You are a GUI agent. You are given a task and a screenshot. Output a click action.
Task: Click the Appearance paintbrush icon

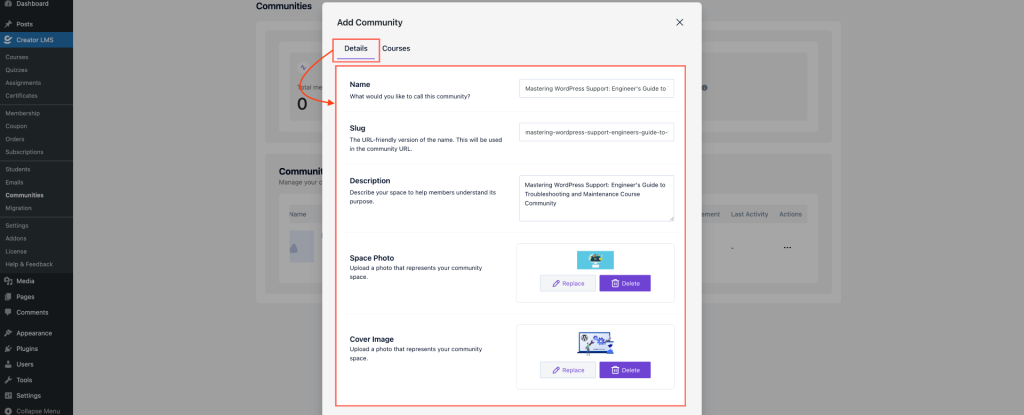tap(8, 333)
